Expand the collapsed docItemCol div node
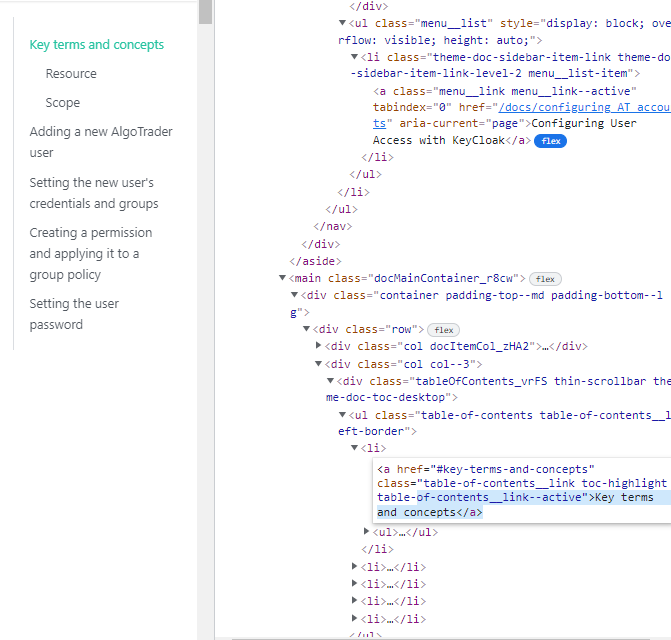The width and height of the screenshot is (671, 640). (x=318, y=346)
